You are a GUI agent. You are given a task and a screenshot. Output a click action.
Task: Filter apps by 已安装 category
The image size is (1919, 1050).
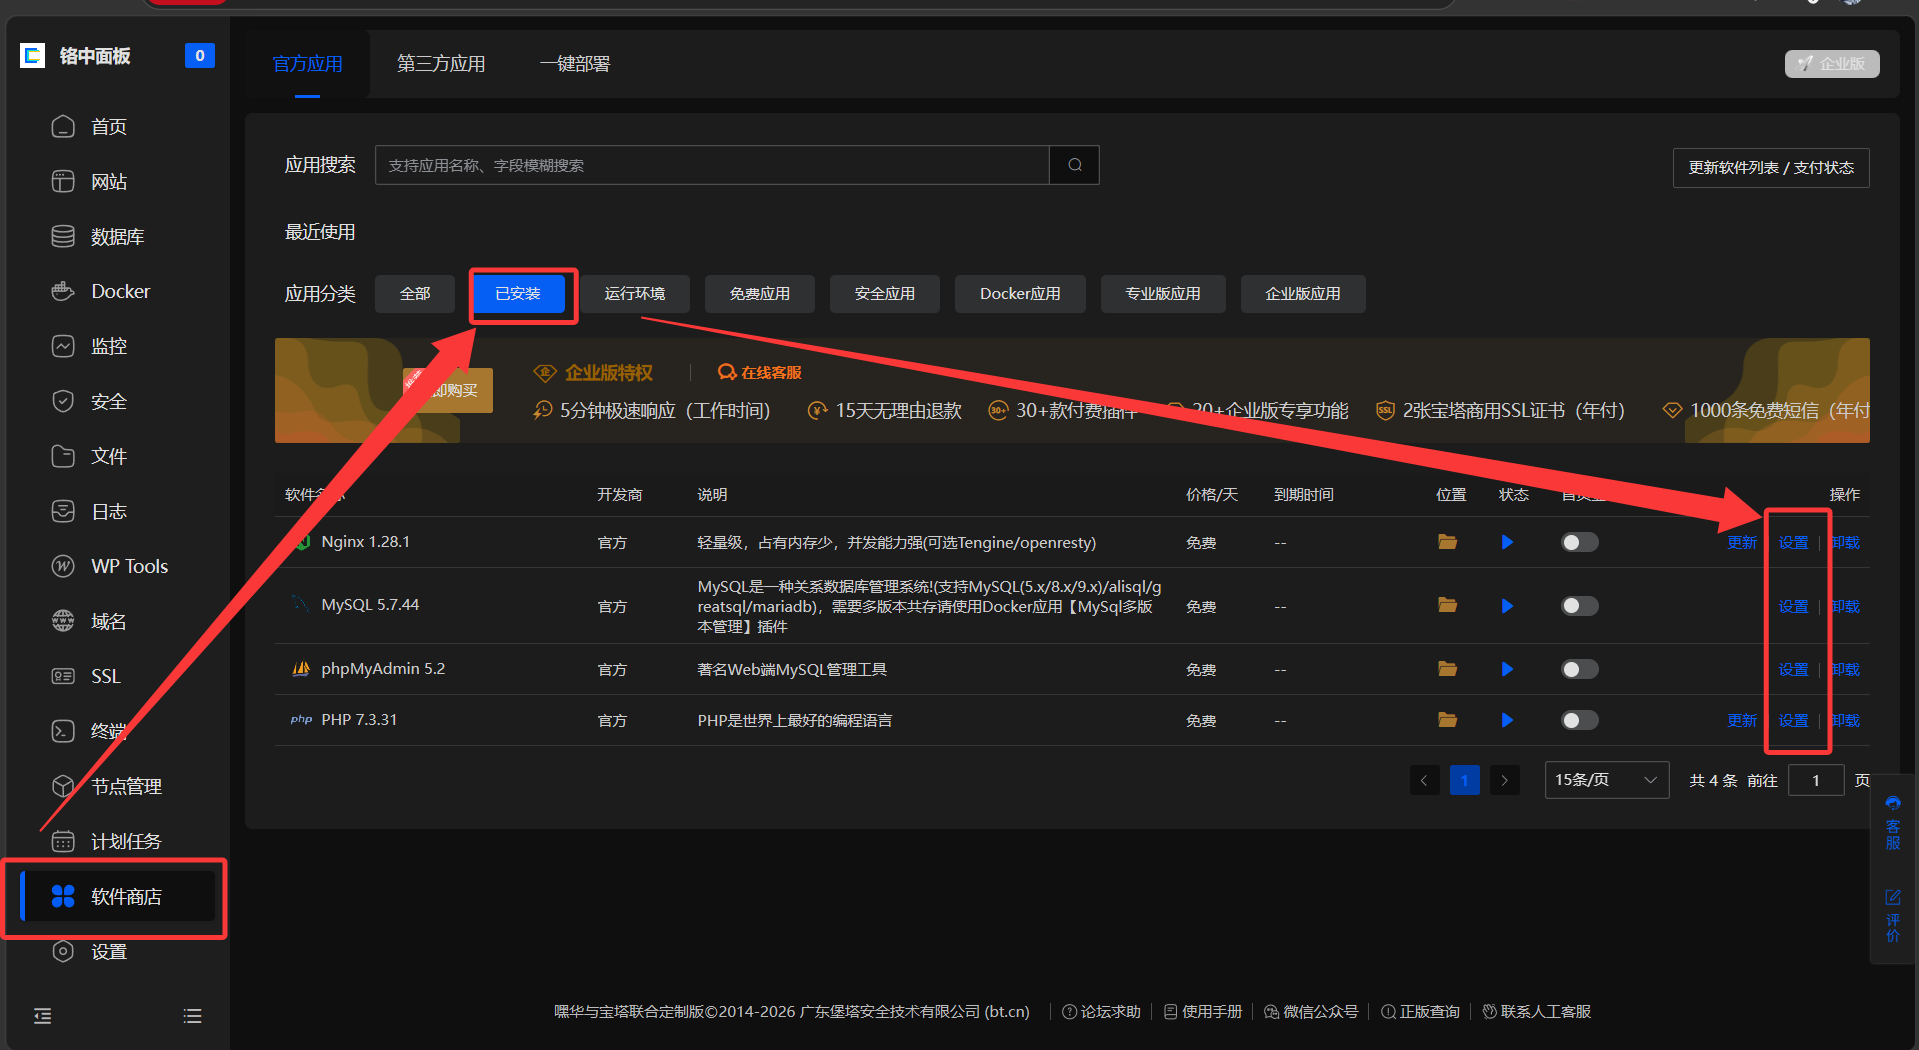(x=518, y=294)
